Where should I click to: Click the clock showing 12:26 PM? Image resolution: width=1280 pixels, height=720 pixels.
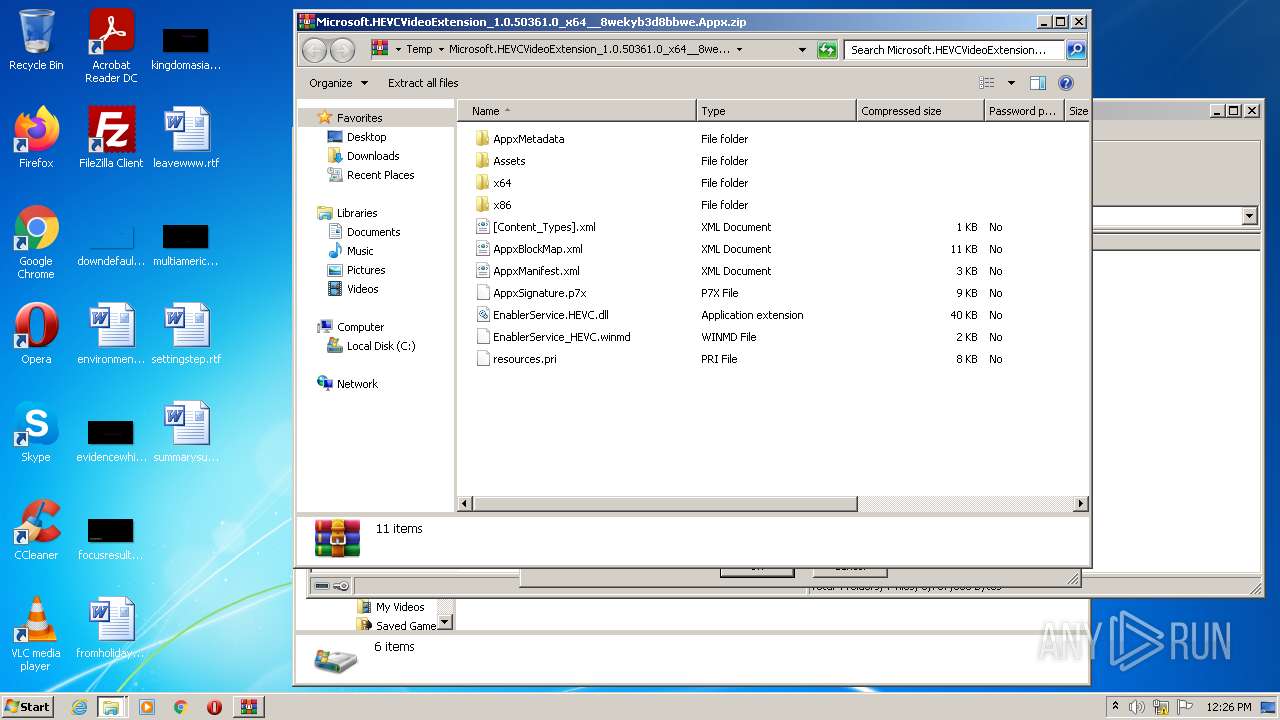pyautogui.click(x=1229, y=707)
